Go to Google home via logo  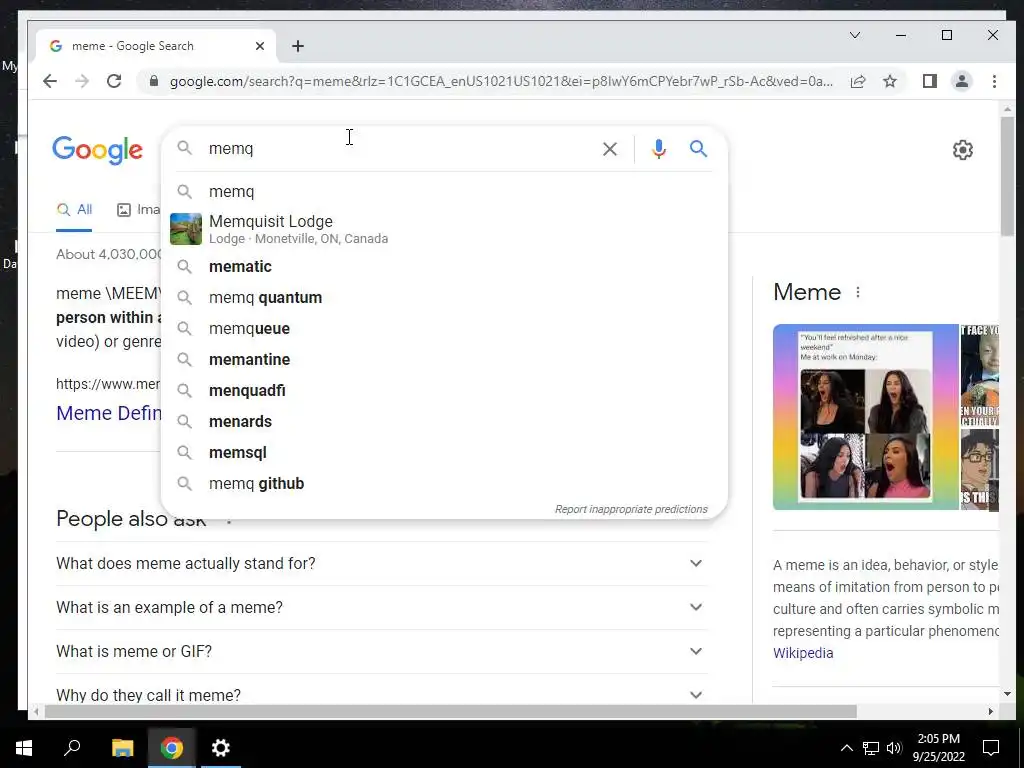pos(97,150)
